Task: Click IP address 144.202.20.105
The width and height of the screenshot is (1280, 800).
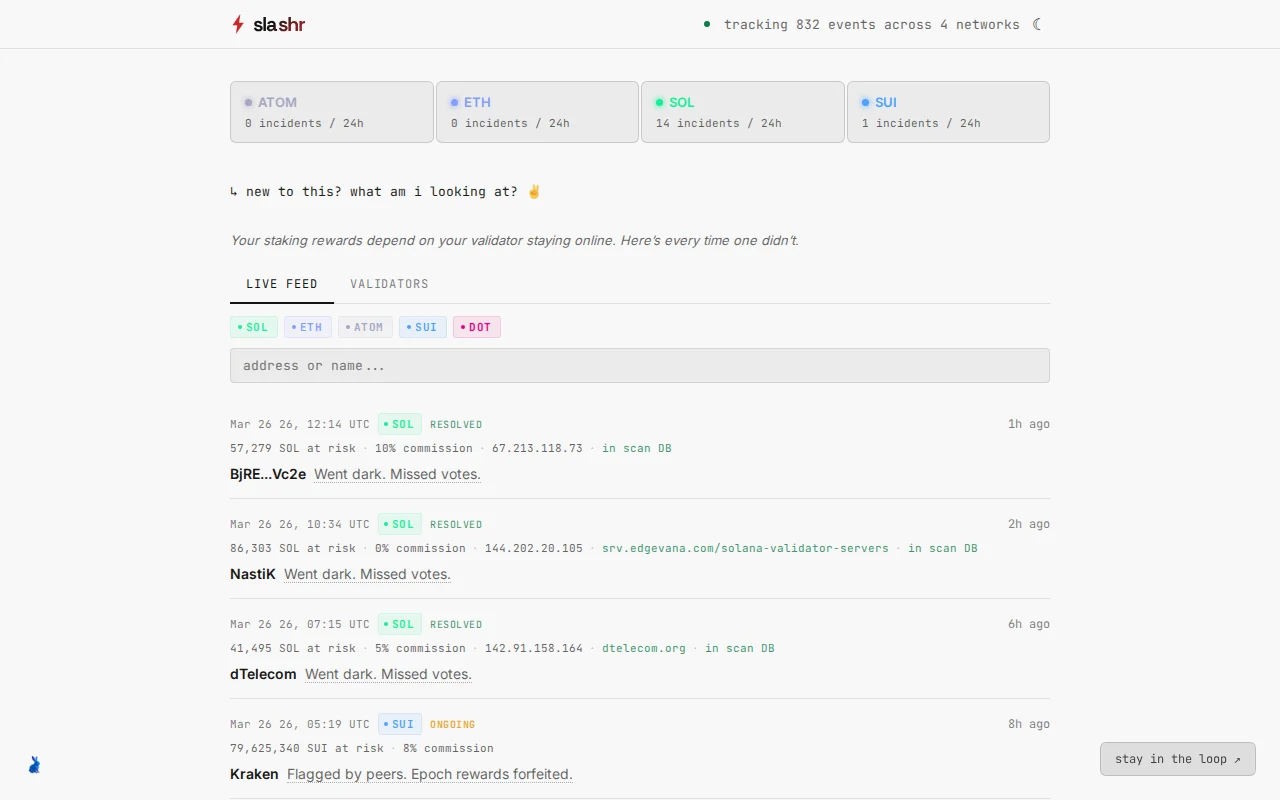Action: [x=534, y=548]
